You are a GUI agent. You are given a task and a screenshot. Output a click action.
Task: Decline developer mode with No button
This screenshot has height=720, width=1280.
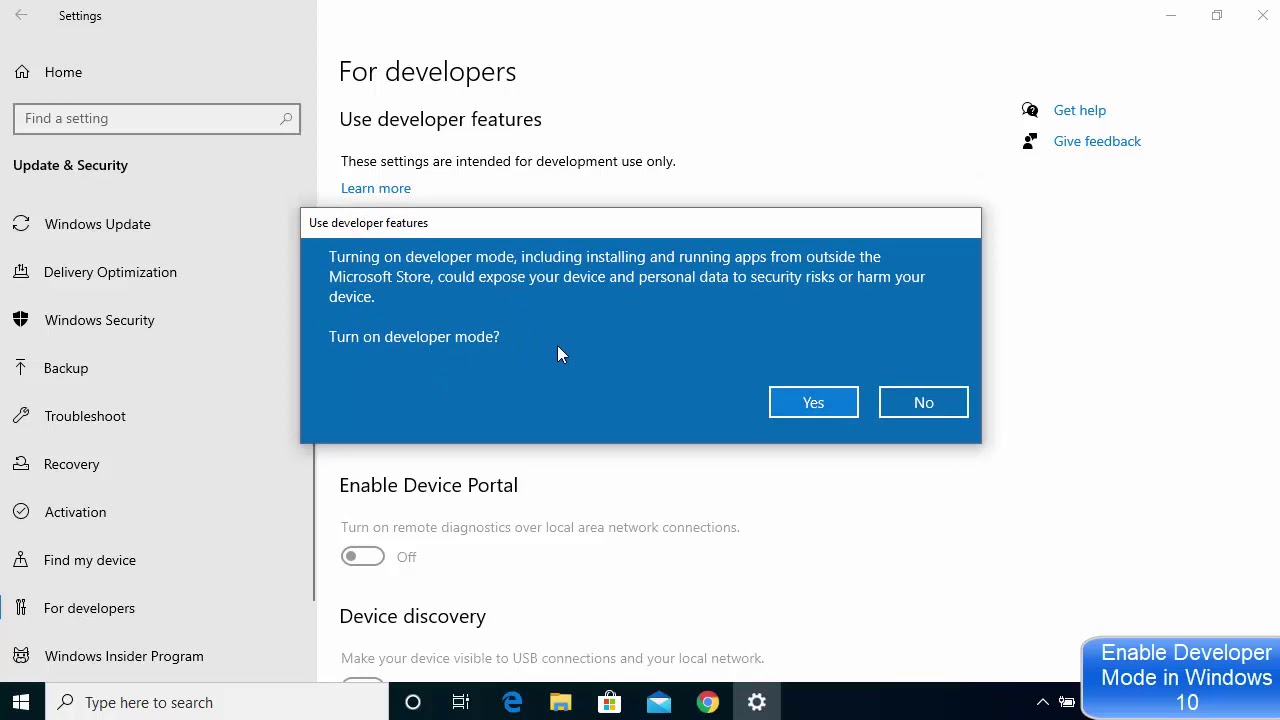[923, 402]
